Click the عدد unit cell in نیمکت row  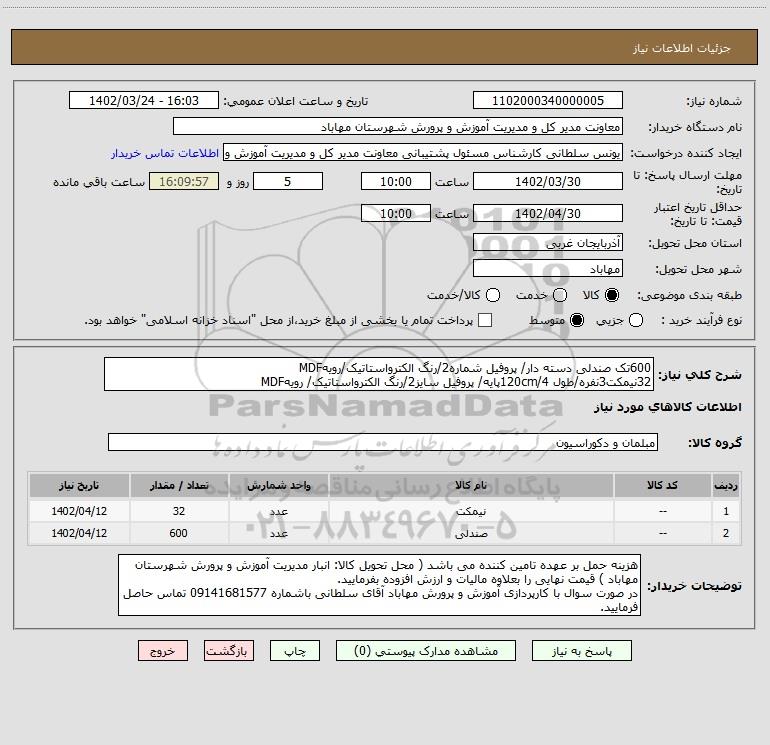[278, 511]
